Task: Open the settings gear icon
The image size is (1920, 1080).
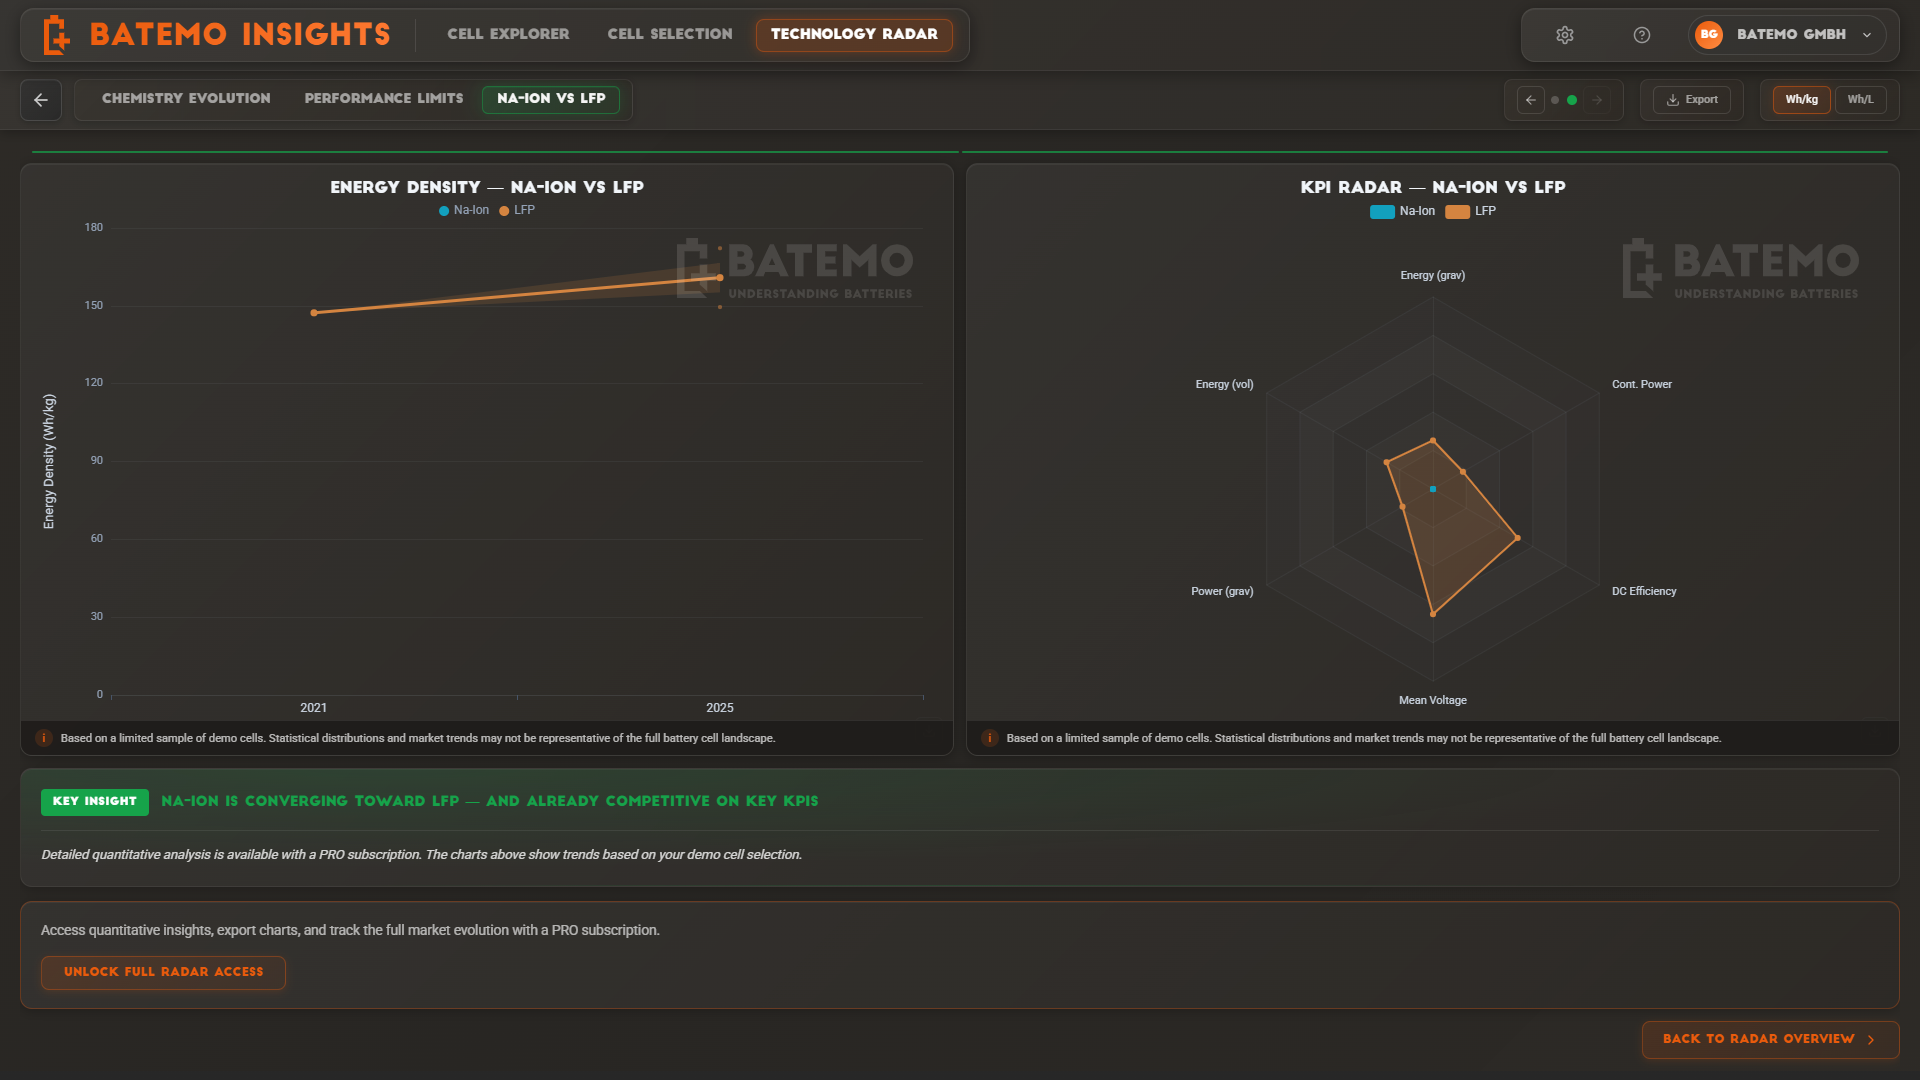Action: point(1565,35)
